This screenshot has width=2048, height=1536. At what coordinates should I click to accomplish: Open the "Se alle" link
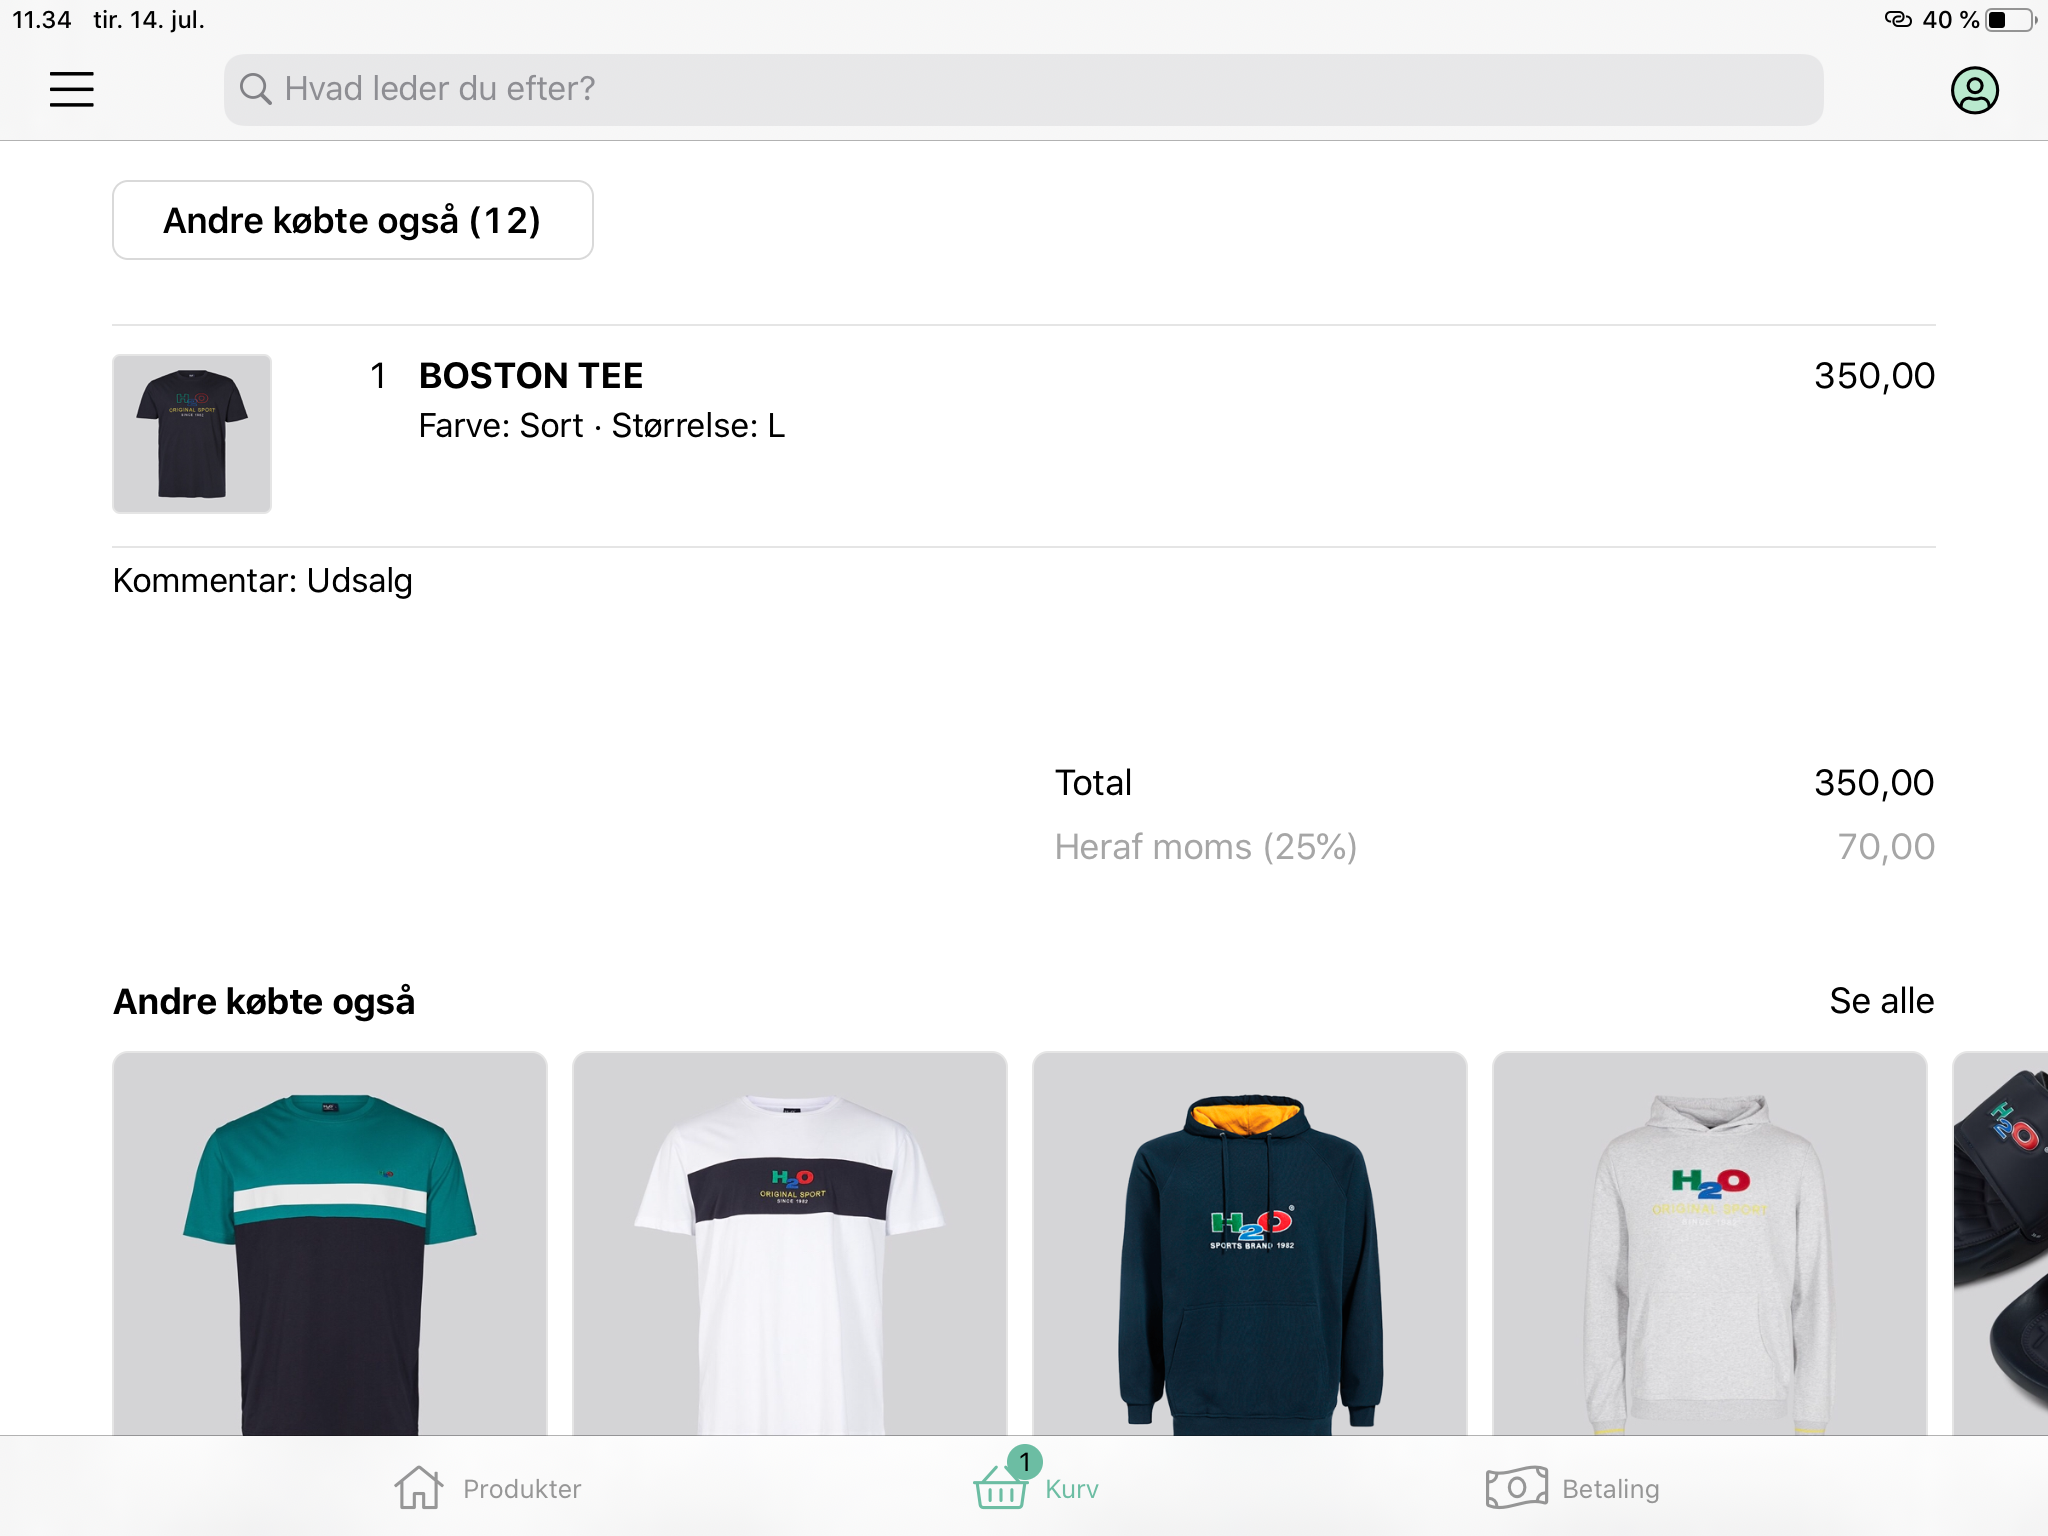1881,1001
